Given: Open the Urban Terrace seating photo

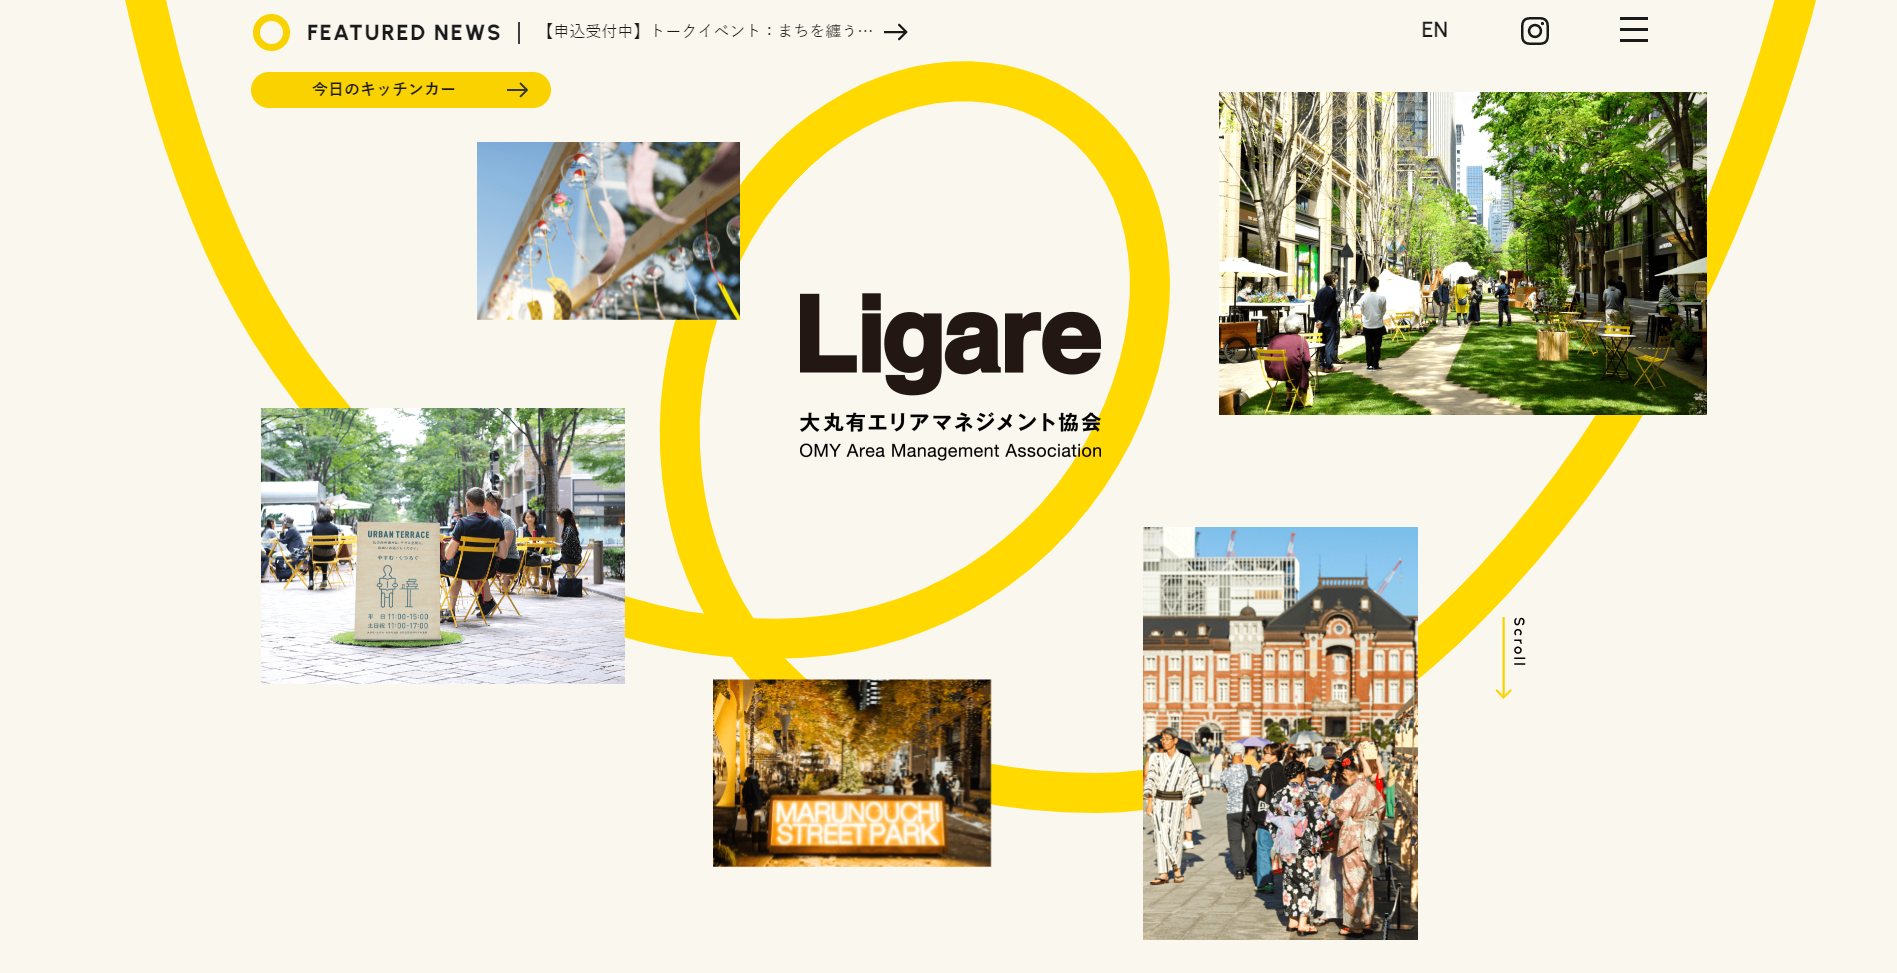Looking at the screenshot, I should click(443, 546).
